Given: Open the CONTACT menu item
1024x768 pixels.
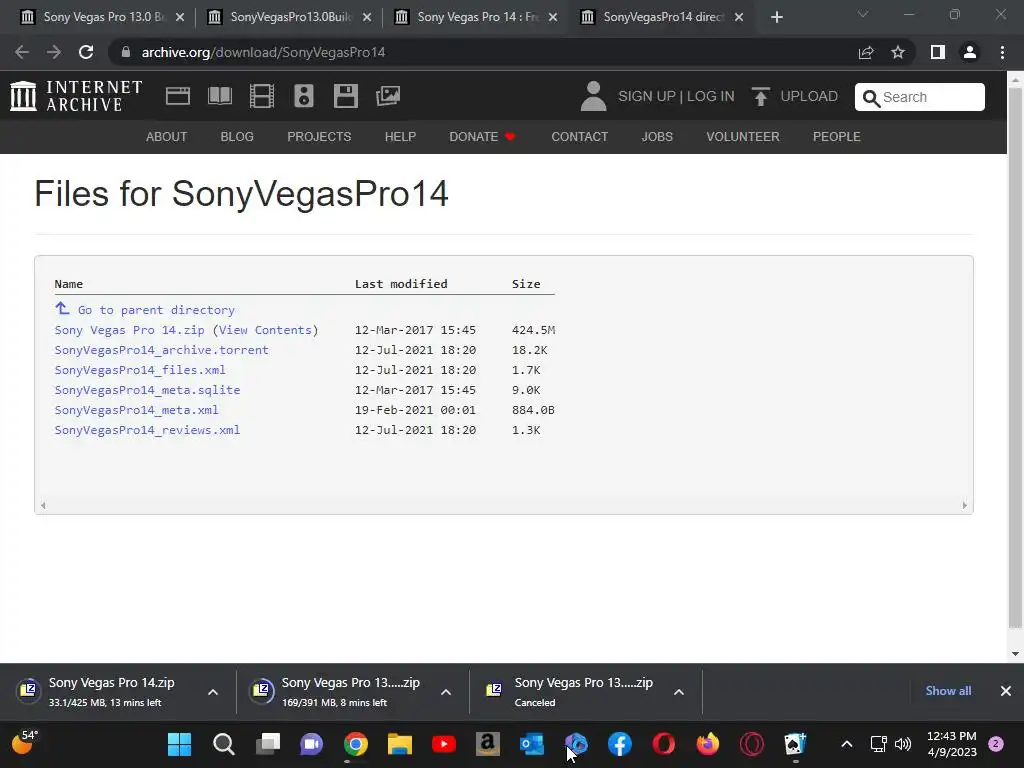Looking at the screenshot, I should tap(580, 136).
